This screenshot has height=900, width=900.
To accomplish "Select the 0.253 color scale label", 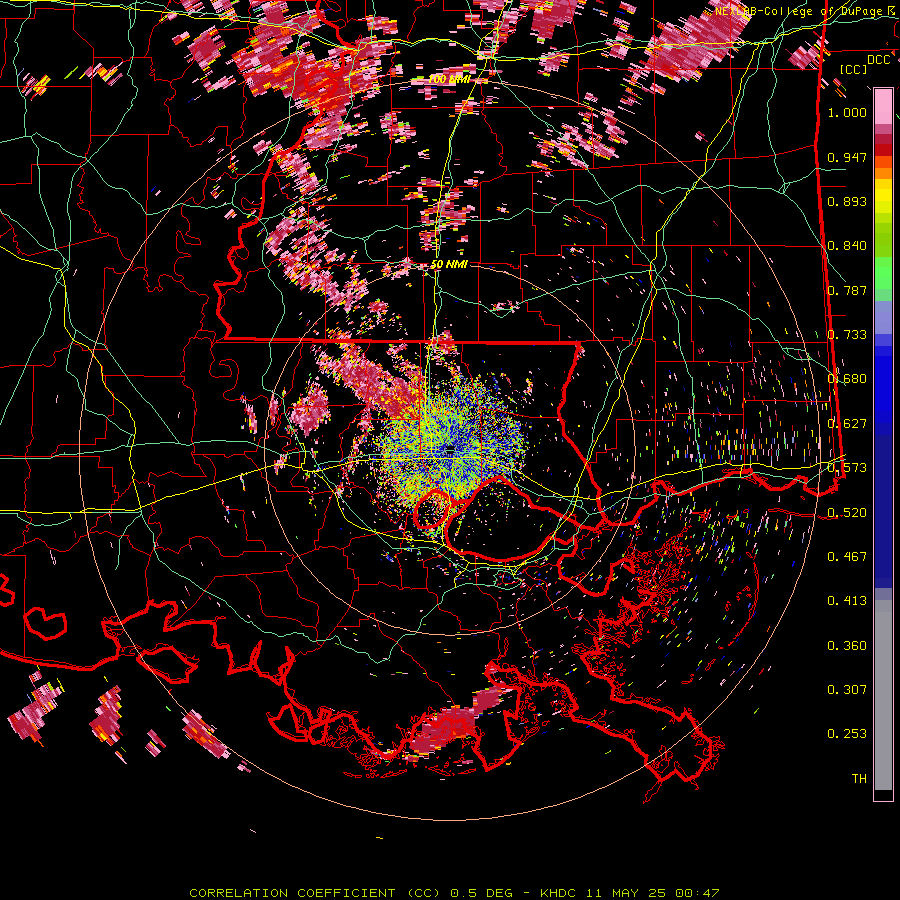I will pos(847,734).
